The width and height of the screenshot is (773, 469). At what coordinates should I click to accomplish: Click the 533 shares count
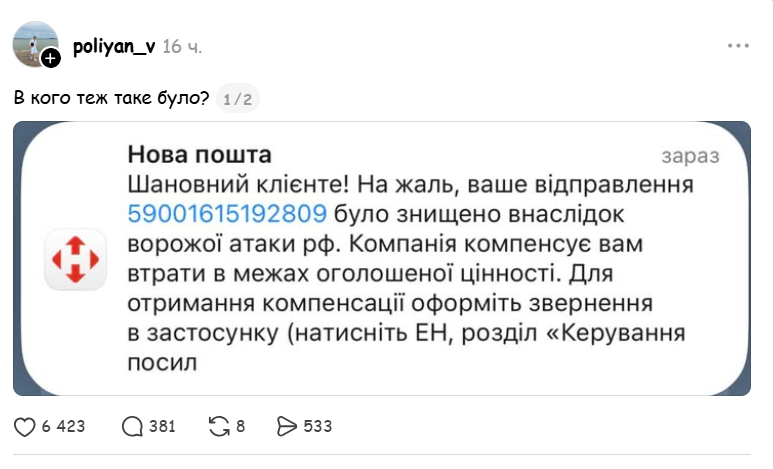click(317, 427)
